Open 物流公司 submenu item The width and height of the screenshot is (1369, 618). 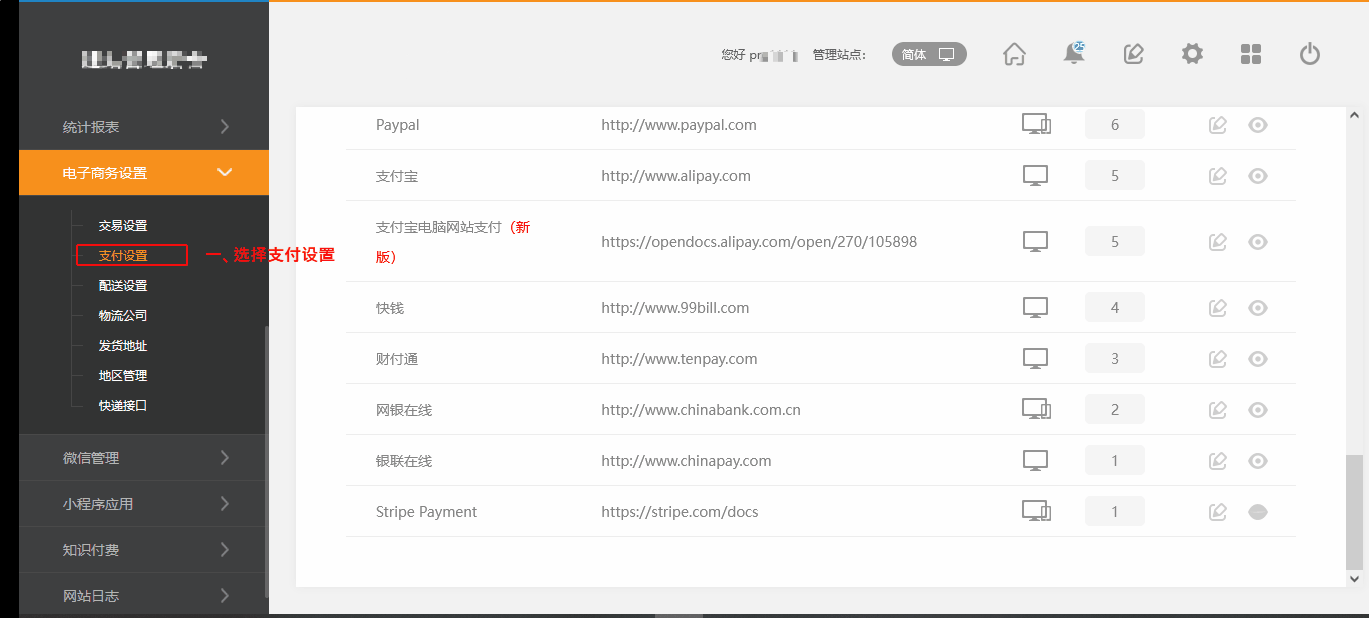pos(123,316)
